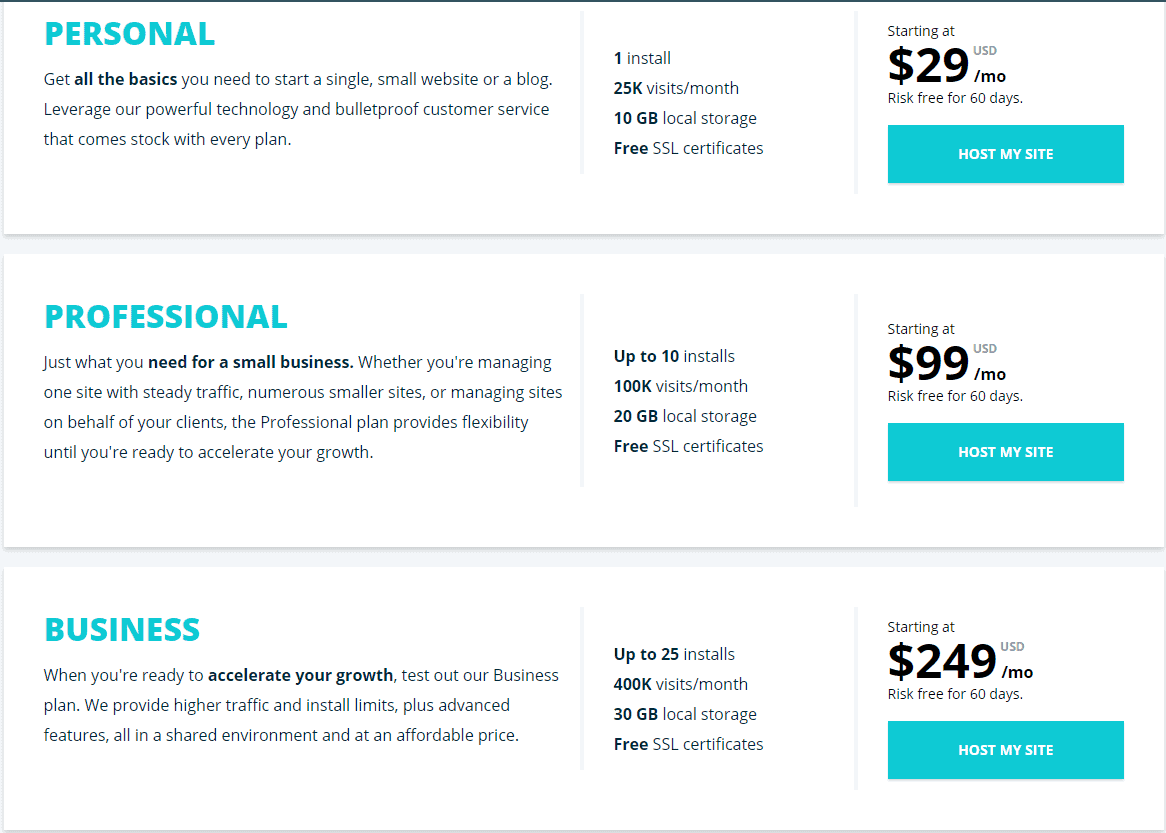1166x833 pixels.
Task: Select the PROFESSIONAL plan heading
Action: point(165,316)
